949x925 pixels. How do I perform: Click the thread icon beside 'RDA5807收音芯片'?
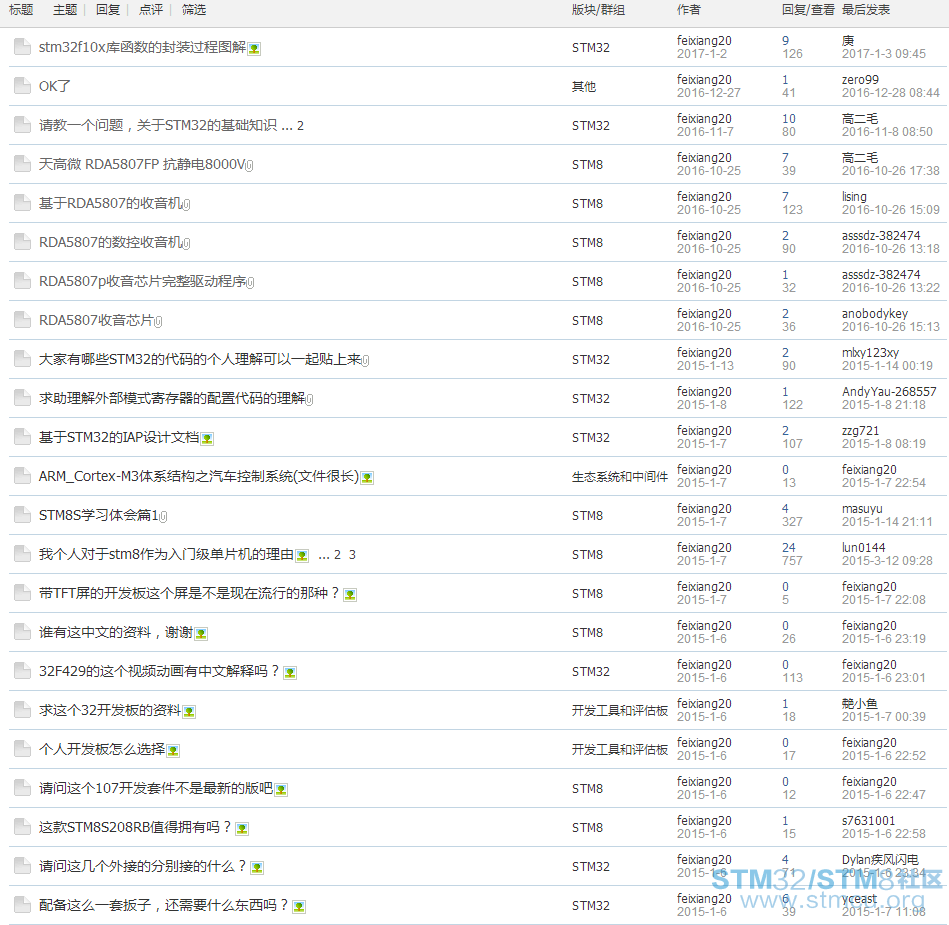coord(22,320)
